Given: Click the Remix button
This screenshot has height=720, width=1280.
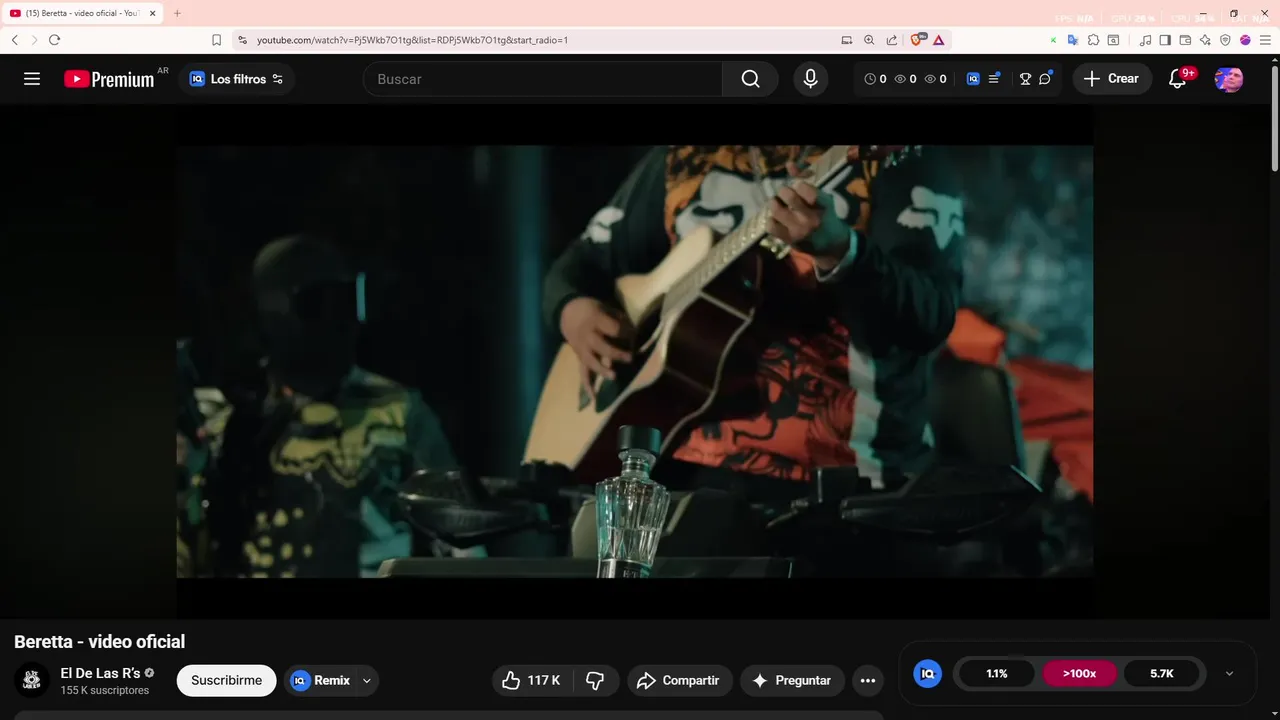Looking at the screenshot, I should (x=321, y=680).
